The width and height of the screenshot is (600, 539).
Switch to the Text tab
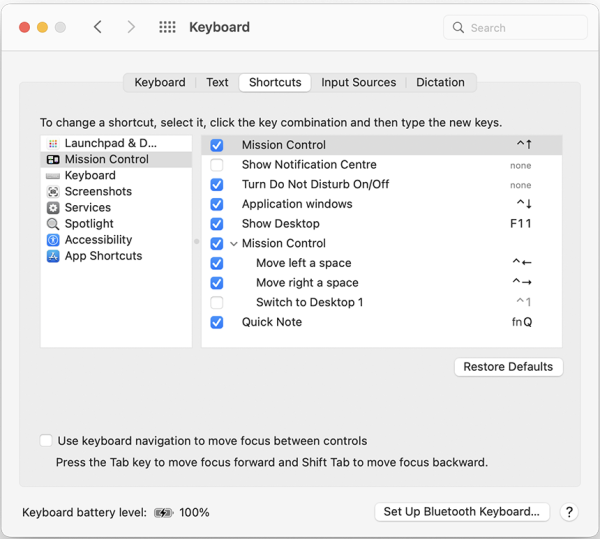[217, 82]
